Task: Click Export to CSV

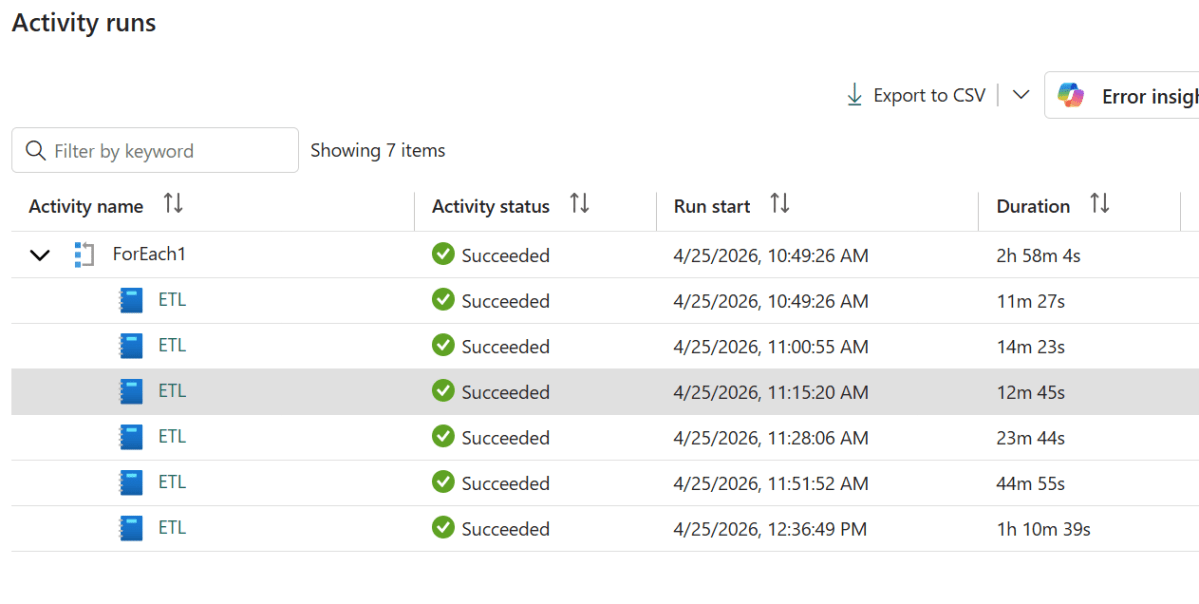Action: tap(930, 94)
